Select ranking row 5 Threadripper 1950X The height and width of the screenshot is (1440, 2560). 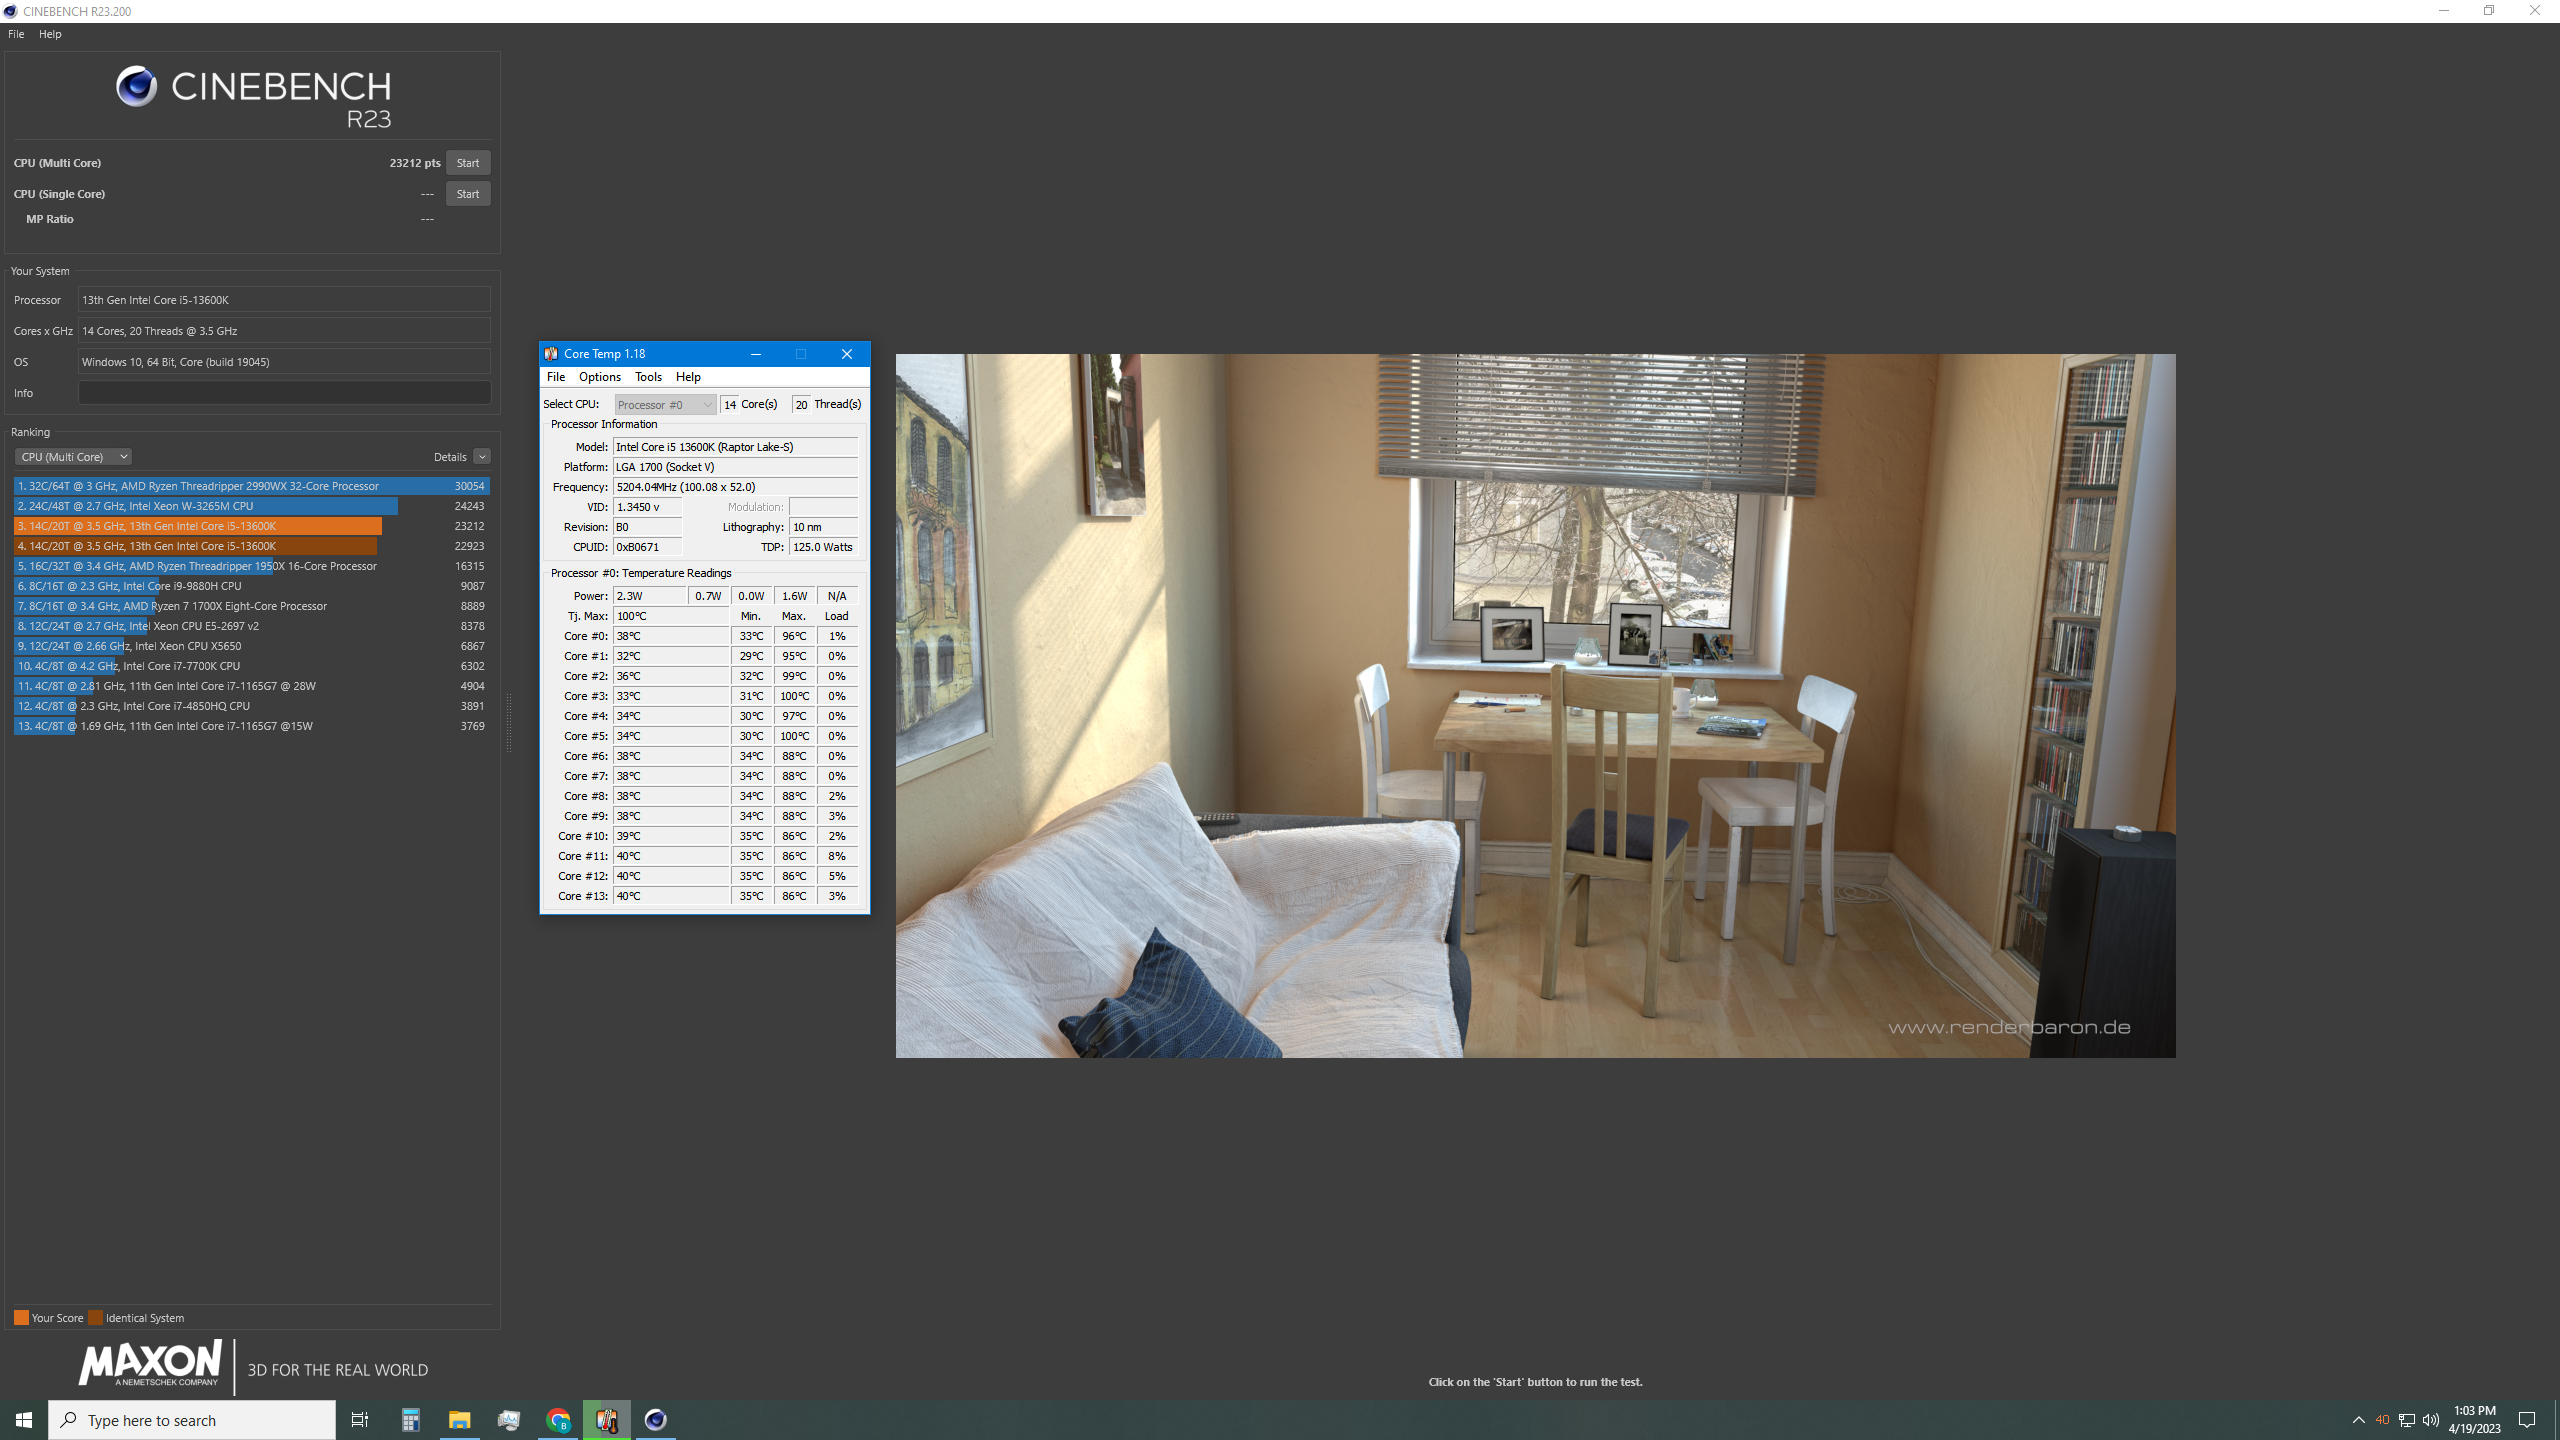[x=251, y=566]
